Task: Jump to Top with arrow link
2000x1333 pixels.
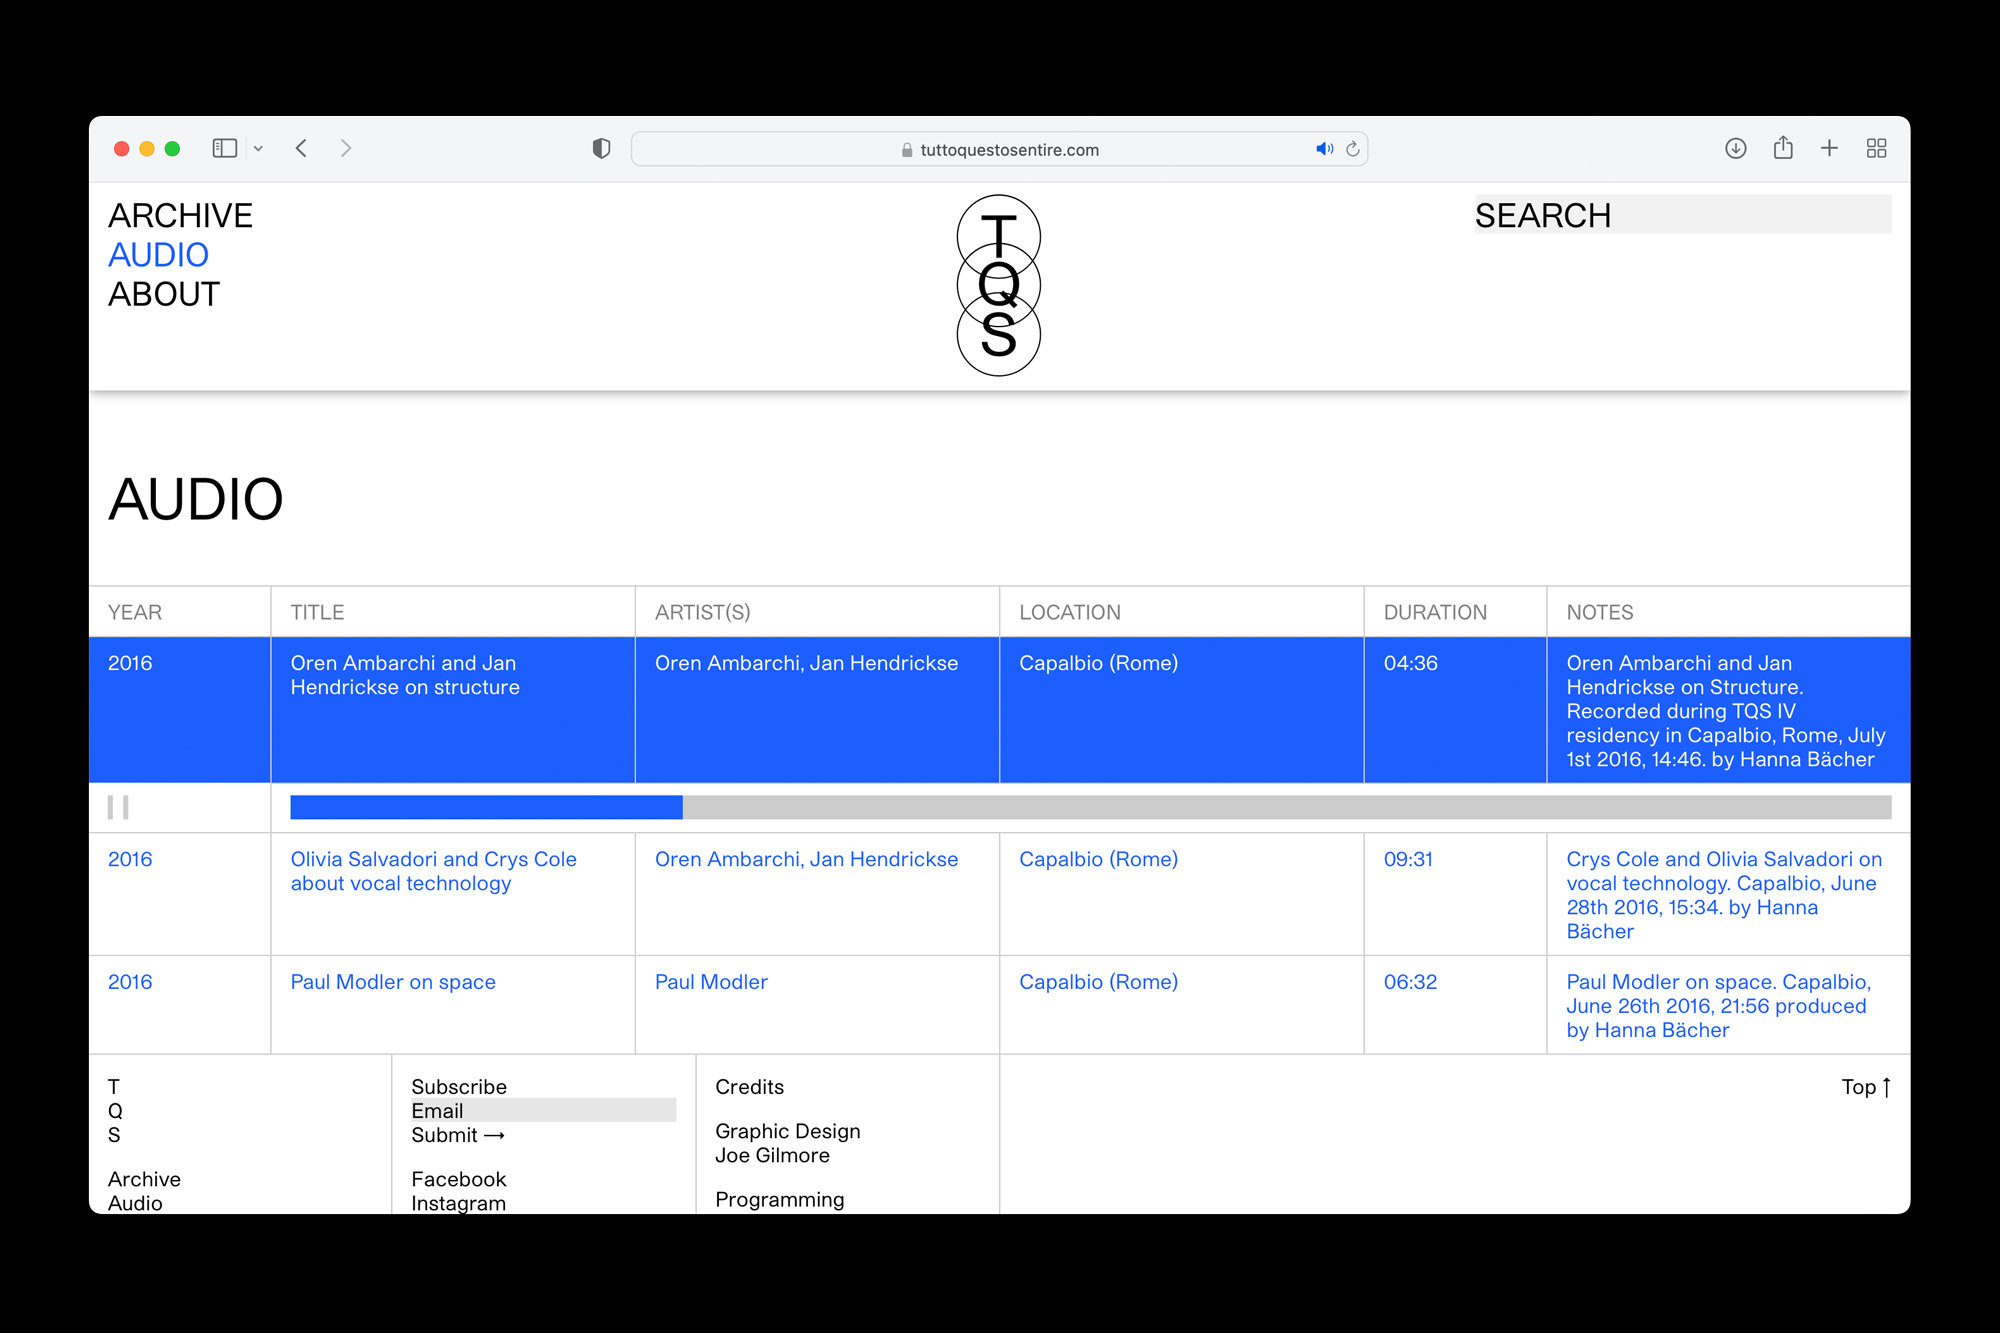Action: coord(1866,1087)
